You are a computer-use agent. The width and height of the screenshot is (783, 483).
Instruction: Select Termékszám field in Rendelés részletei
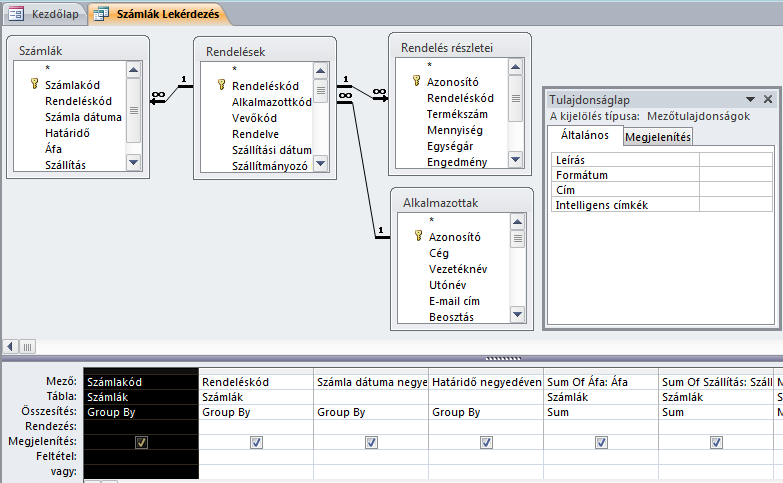coord(457,114)
